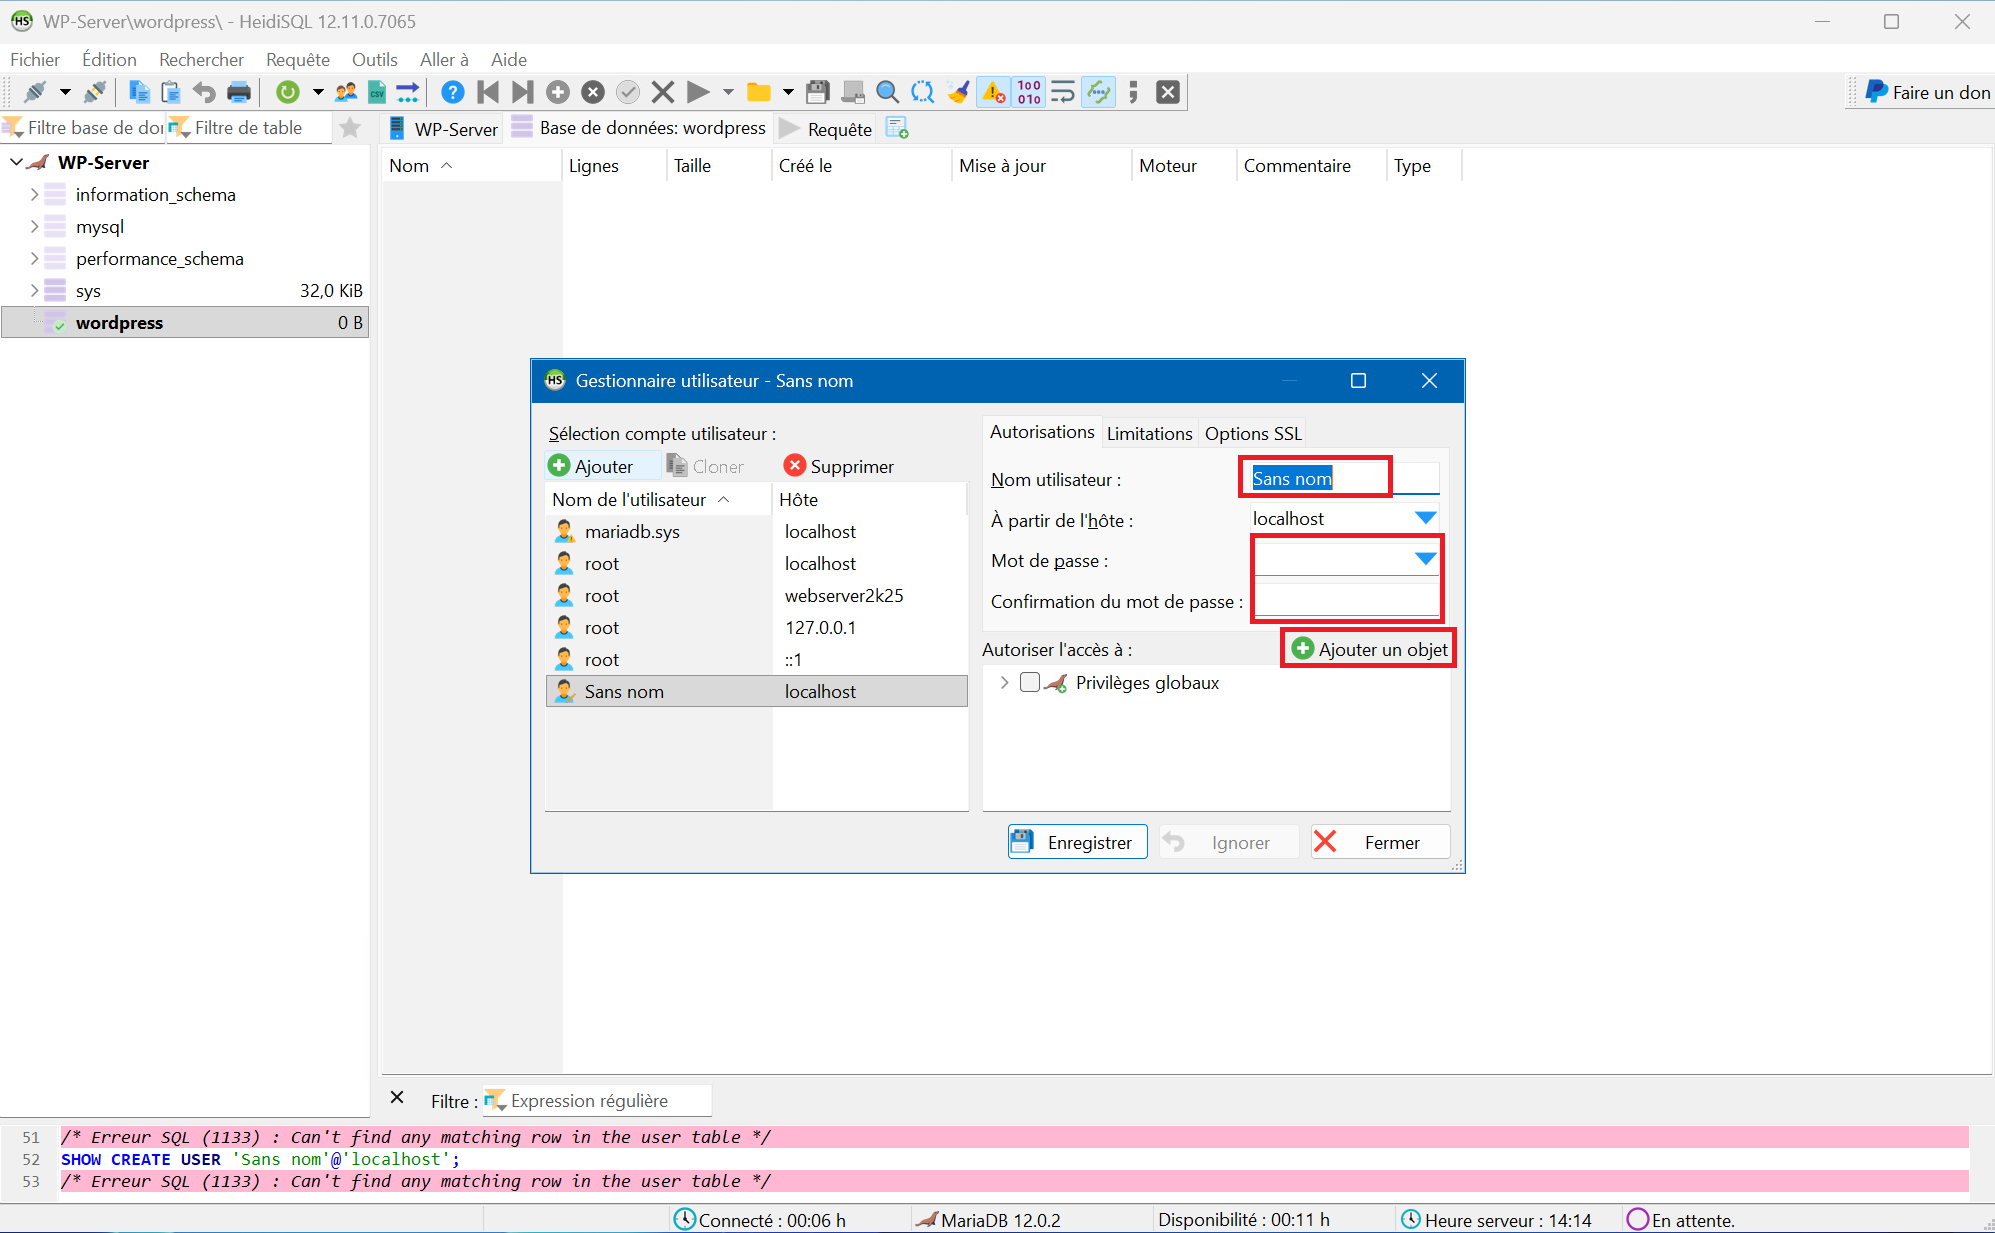Open the Outils menu
This screenshot has width=1995, height=1233.
[x=374, y=59]
